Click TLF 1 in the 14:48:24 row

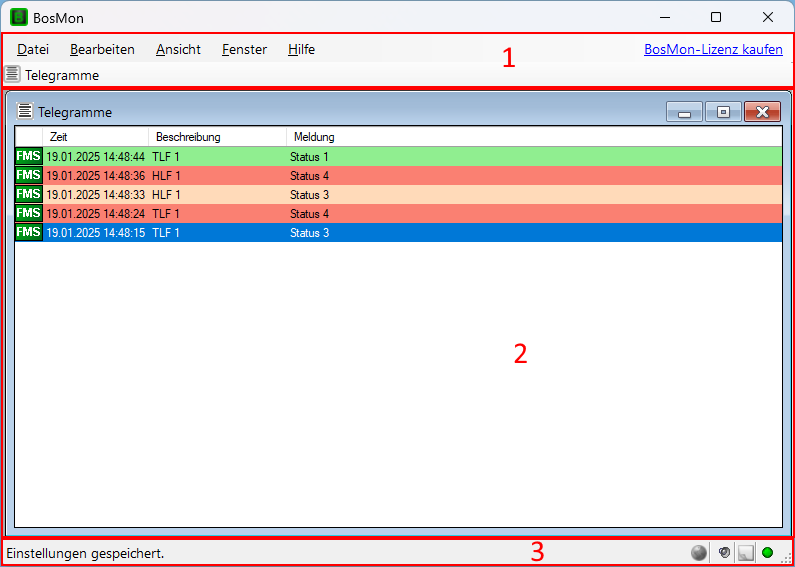pos(166,214)
